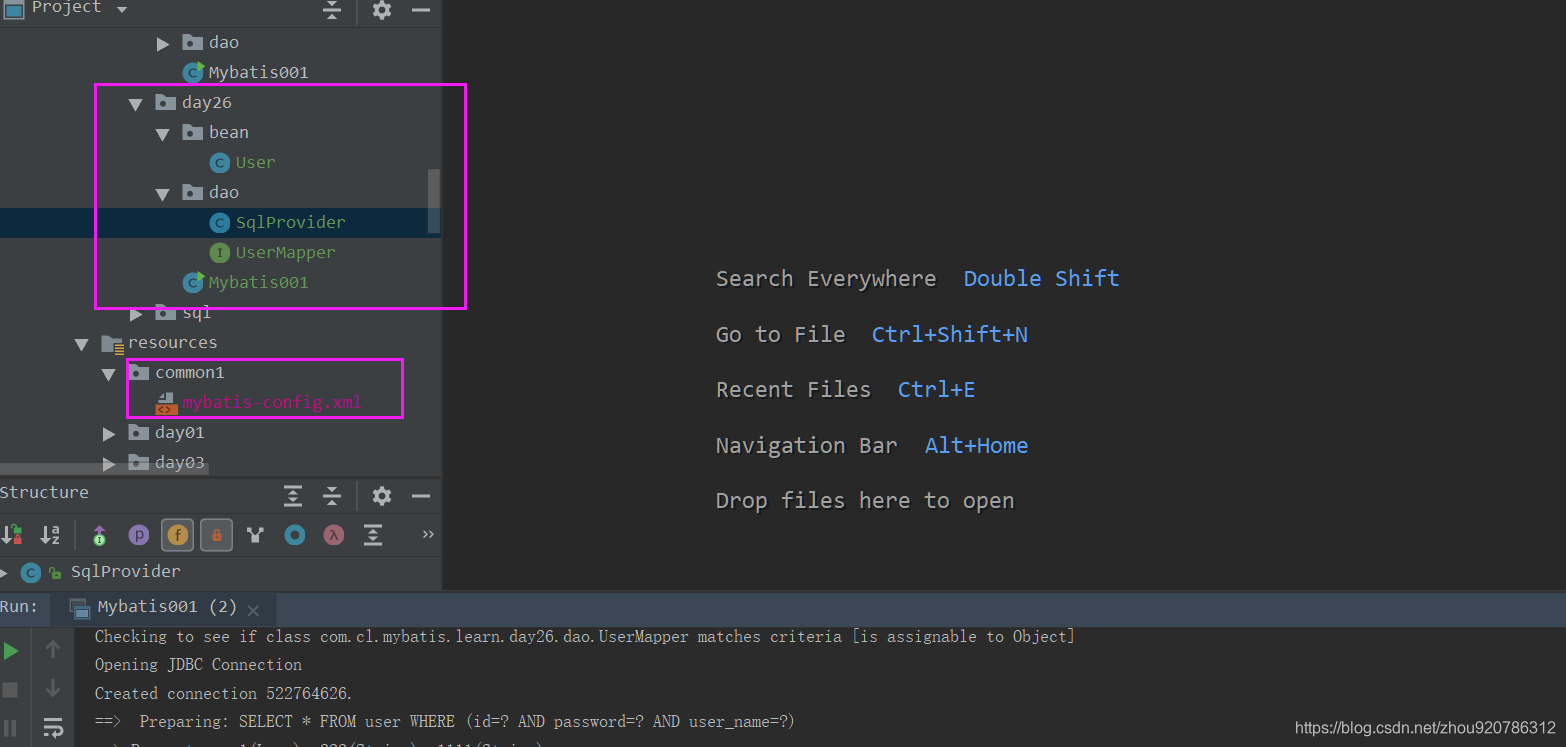Click the 'Search Everywhere' hint text
This screenshot has width=1566, height=747.
(x=826, y=278)
